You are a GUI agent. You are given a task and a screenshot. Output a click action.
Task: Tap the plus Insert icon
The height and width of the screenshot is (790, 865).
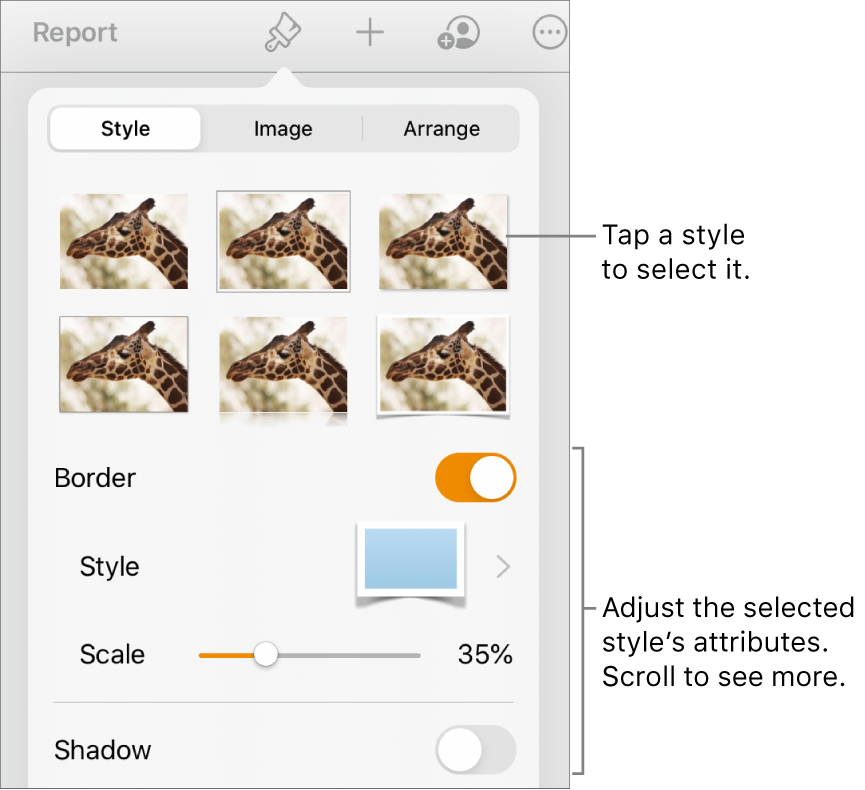coord(370,34)
